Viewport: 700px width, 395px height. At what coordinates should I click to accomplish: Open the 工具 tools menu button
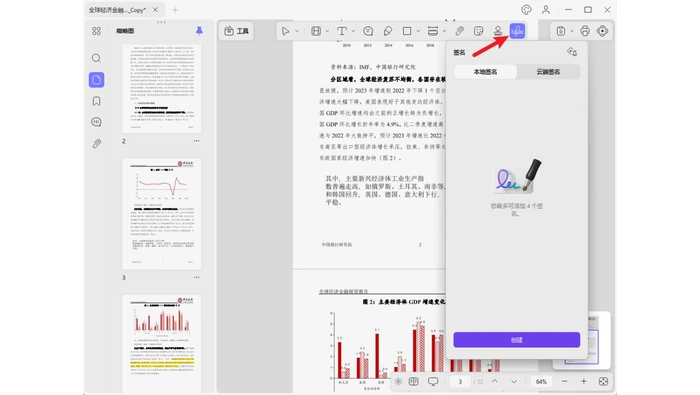pyautogui.click(x=237, y=31)
